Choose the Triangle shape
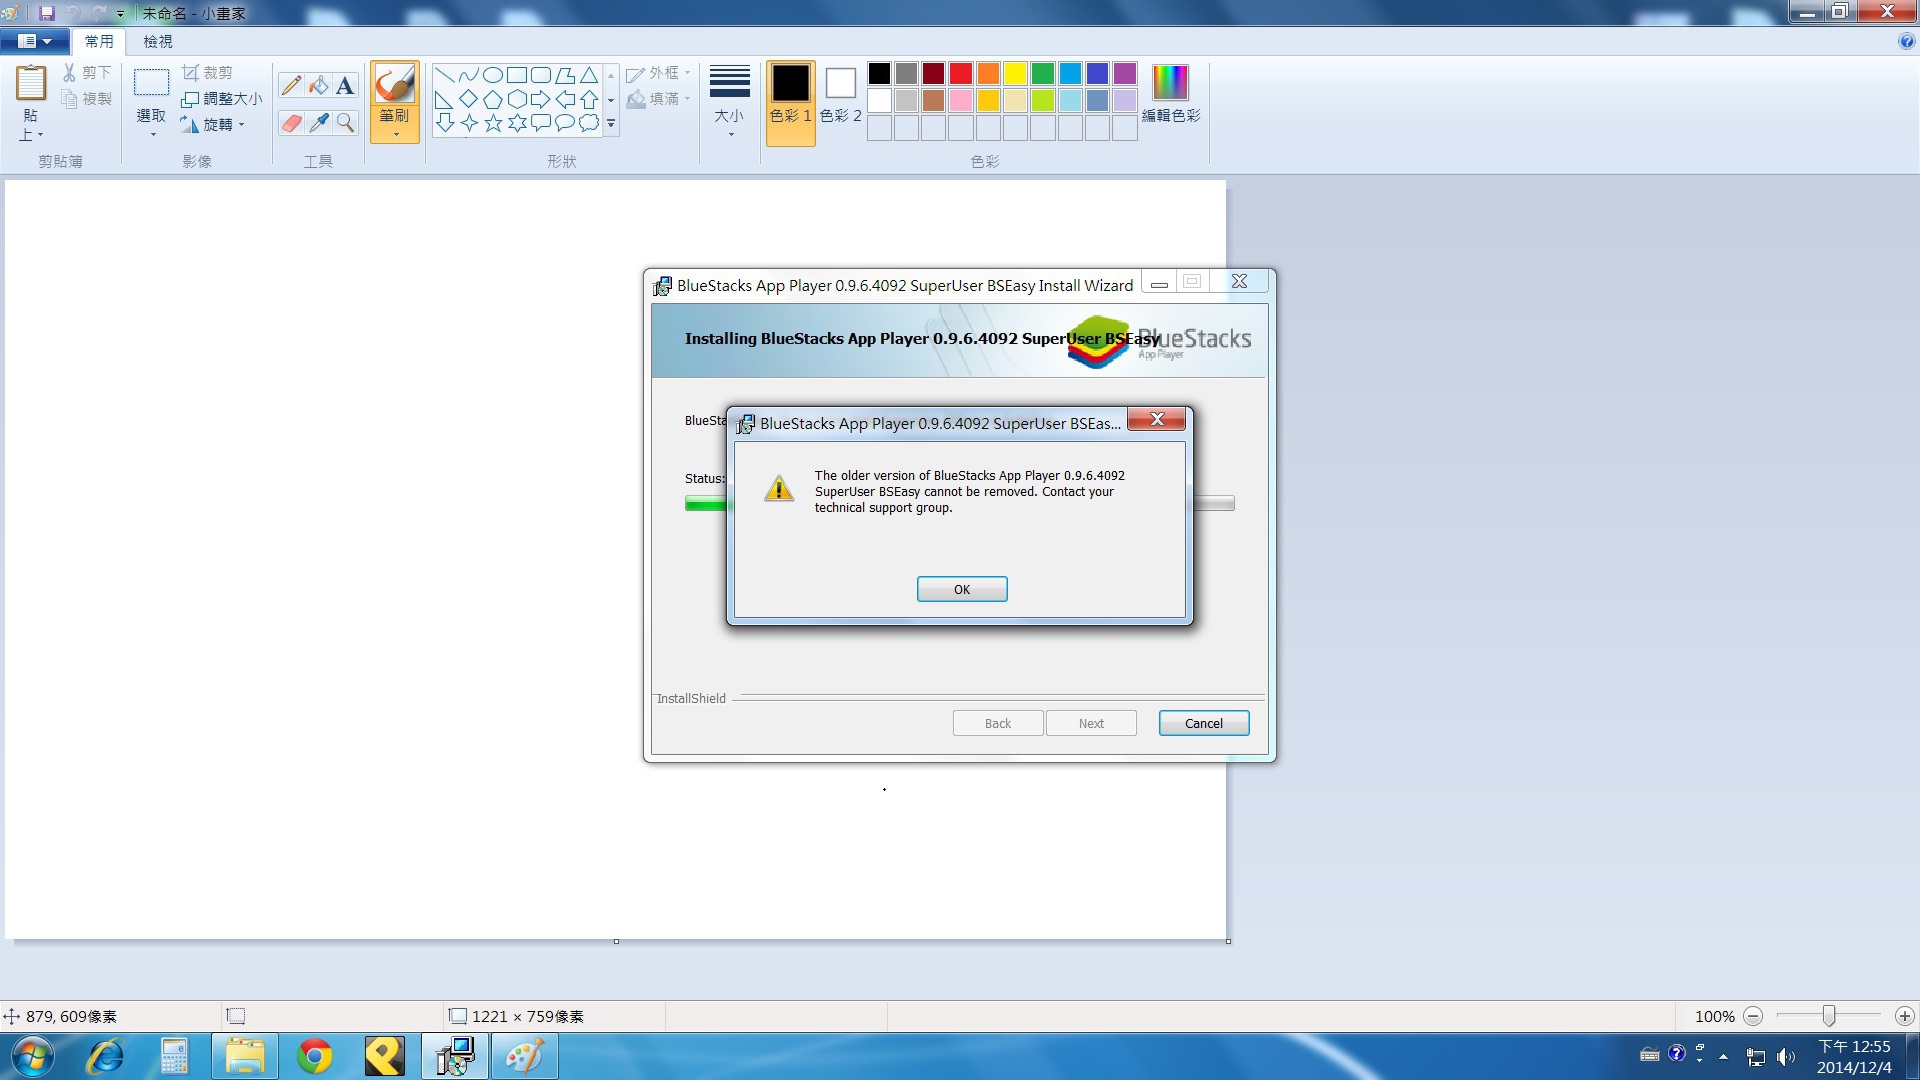Image resolution: width=1920 pixels, height=1080 pixels. tap(589, 75)
